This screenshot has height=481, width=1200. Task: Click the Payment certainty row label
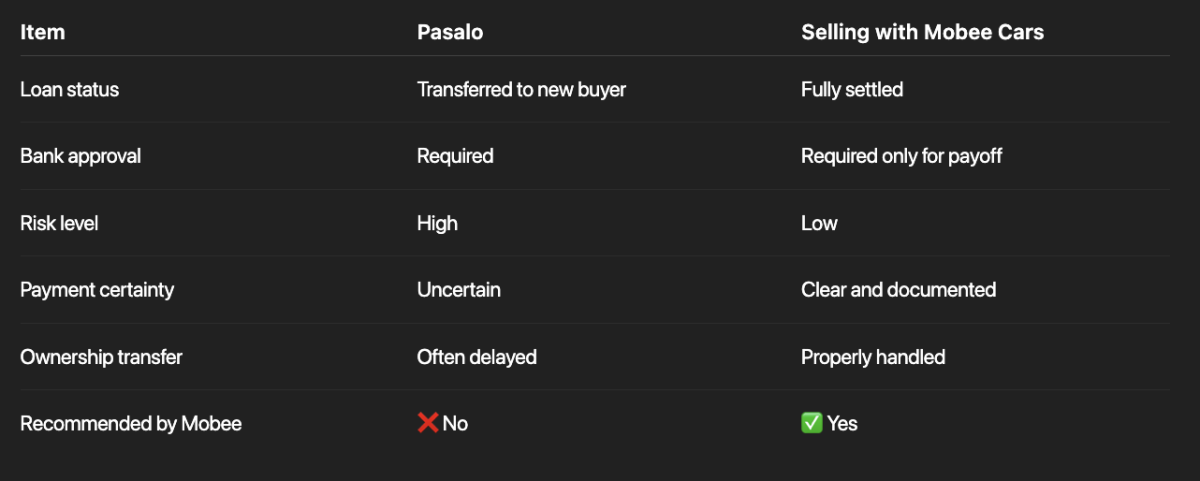97,290
